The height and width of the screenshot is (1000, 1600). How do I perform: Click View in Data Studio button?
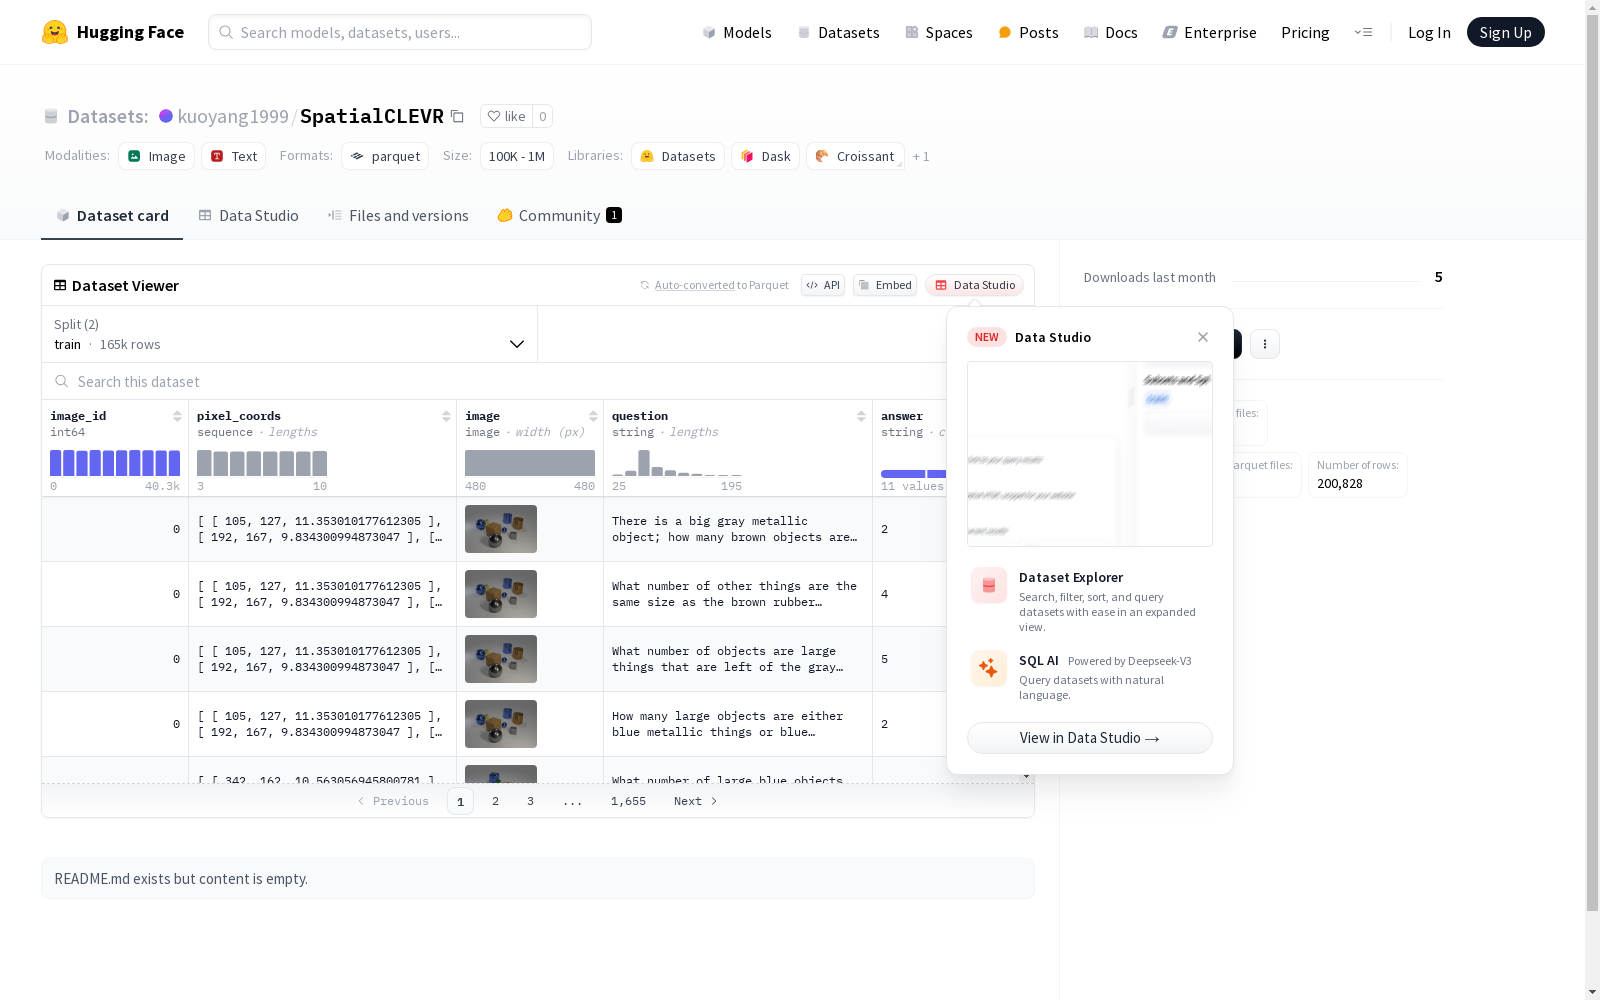(x=1090, y=738)
